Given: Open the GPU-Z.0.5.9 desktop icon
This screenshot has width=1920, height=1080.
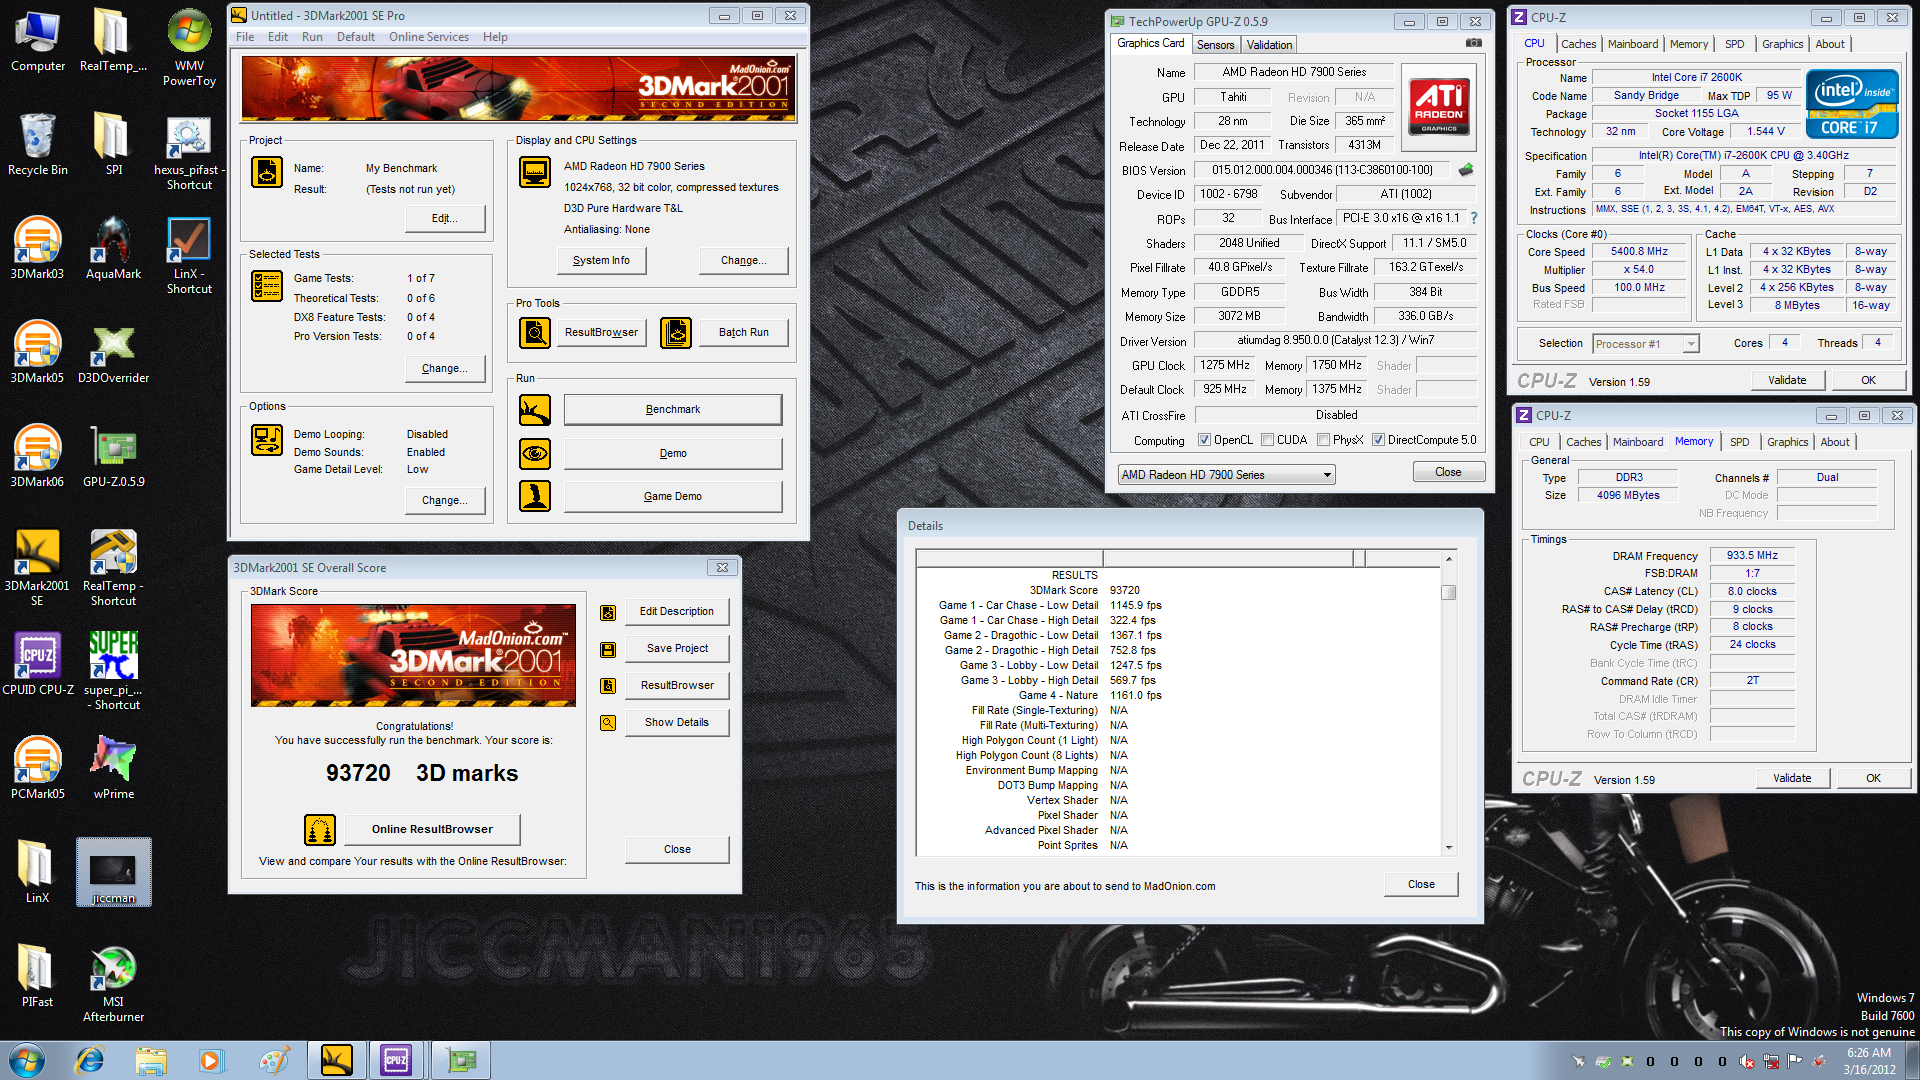Looking at the screenshot, I should coord(113,456).
